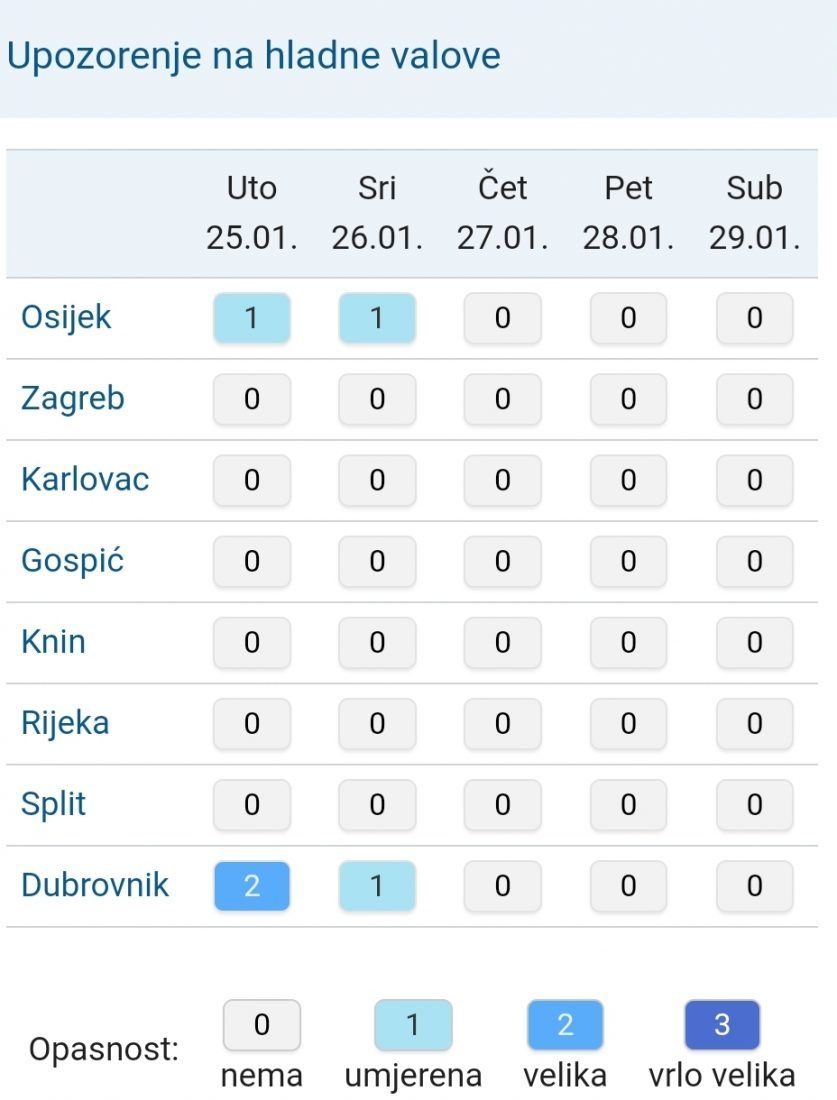Click the 'Upozorenje na hladne valove' heading

254,56
